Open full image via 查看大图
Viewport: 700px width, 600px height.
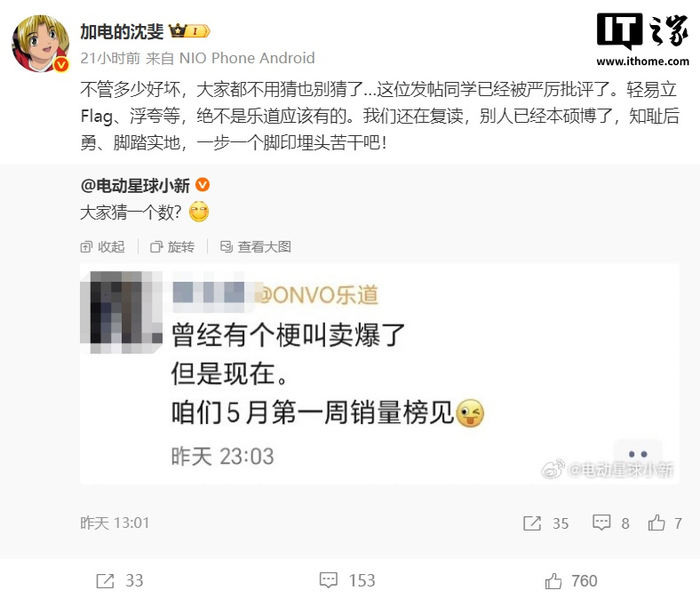pos(256,247)
